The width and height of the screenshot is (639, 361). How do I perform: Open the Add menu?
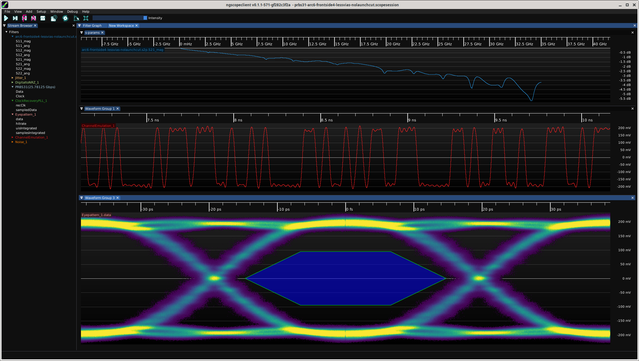pos(29,11)
